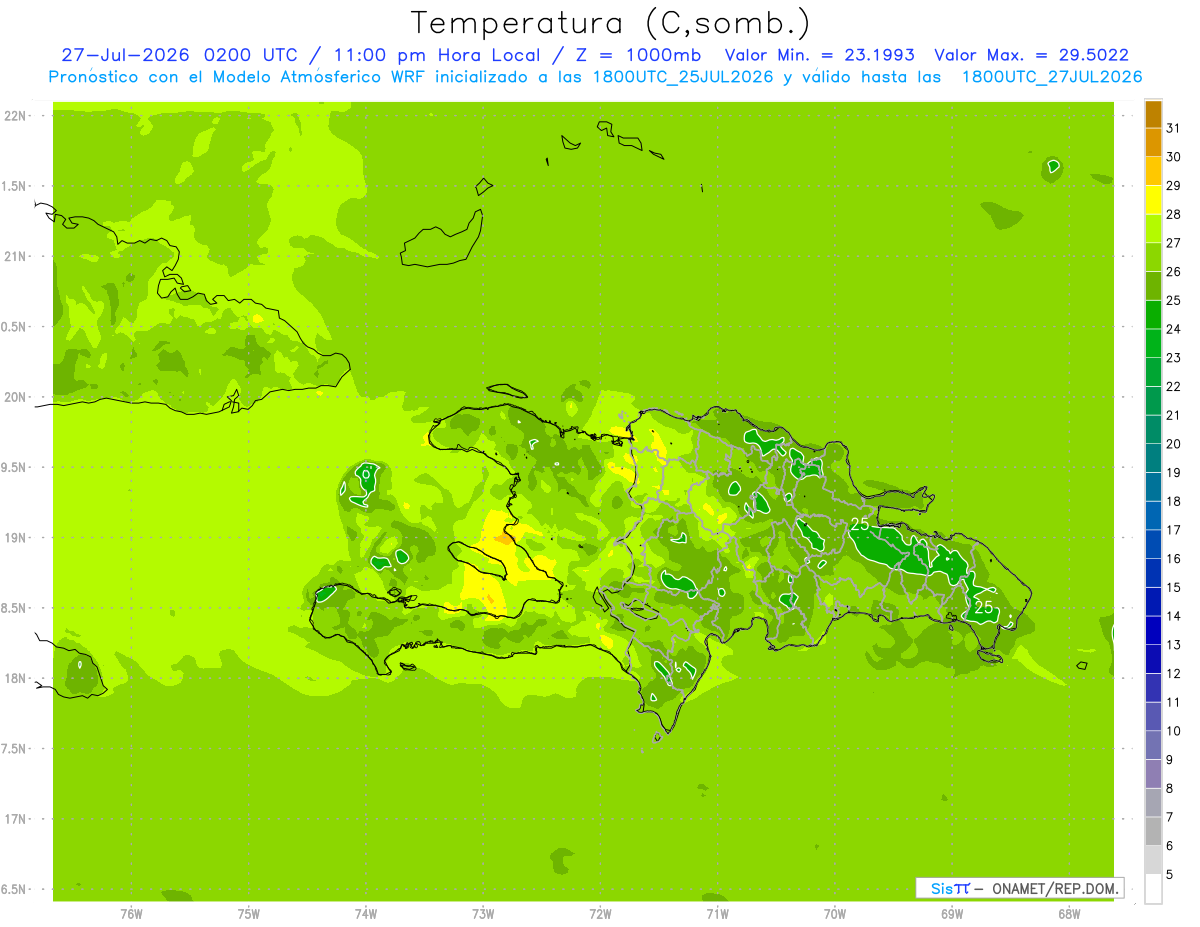This screenshot has width=1200, height=927.
Task: Click the "20N" latitude axis label
Action: pyautogui.click(x=14, y=397)
